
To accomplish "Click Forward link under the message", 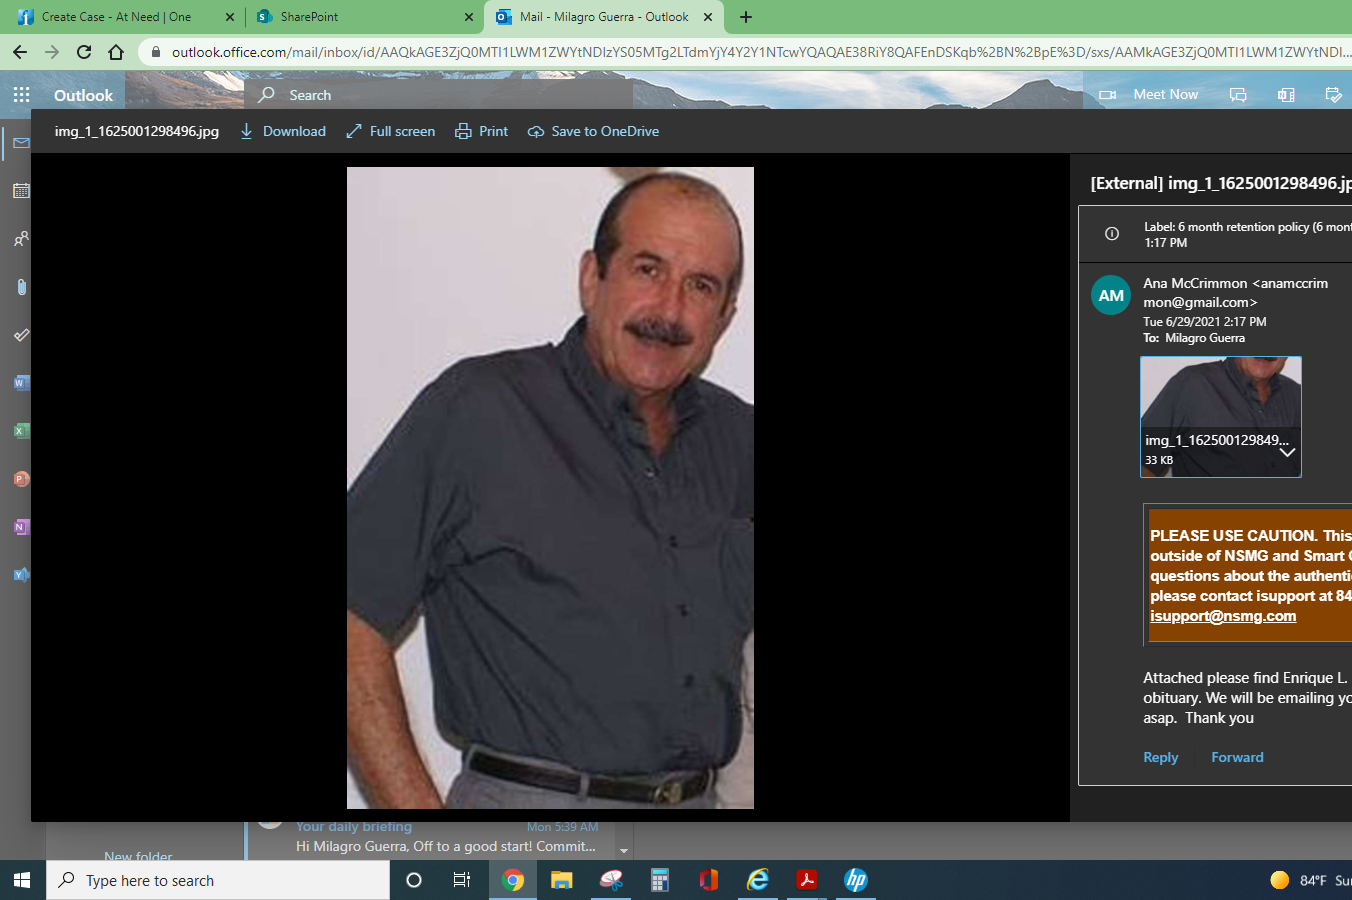I will pos(1237,757).
